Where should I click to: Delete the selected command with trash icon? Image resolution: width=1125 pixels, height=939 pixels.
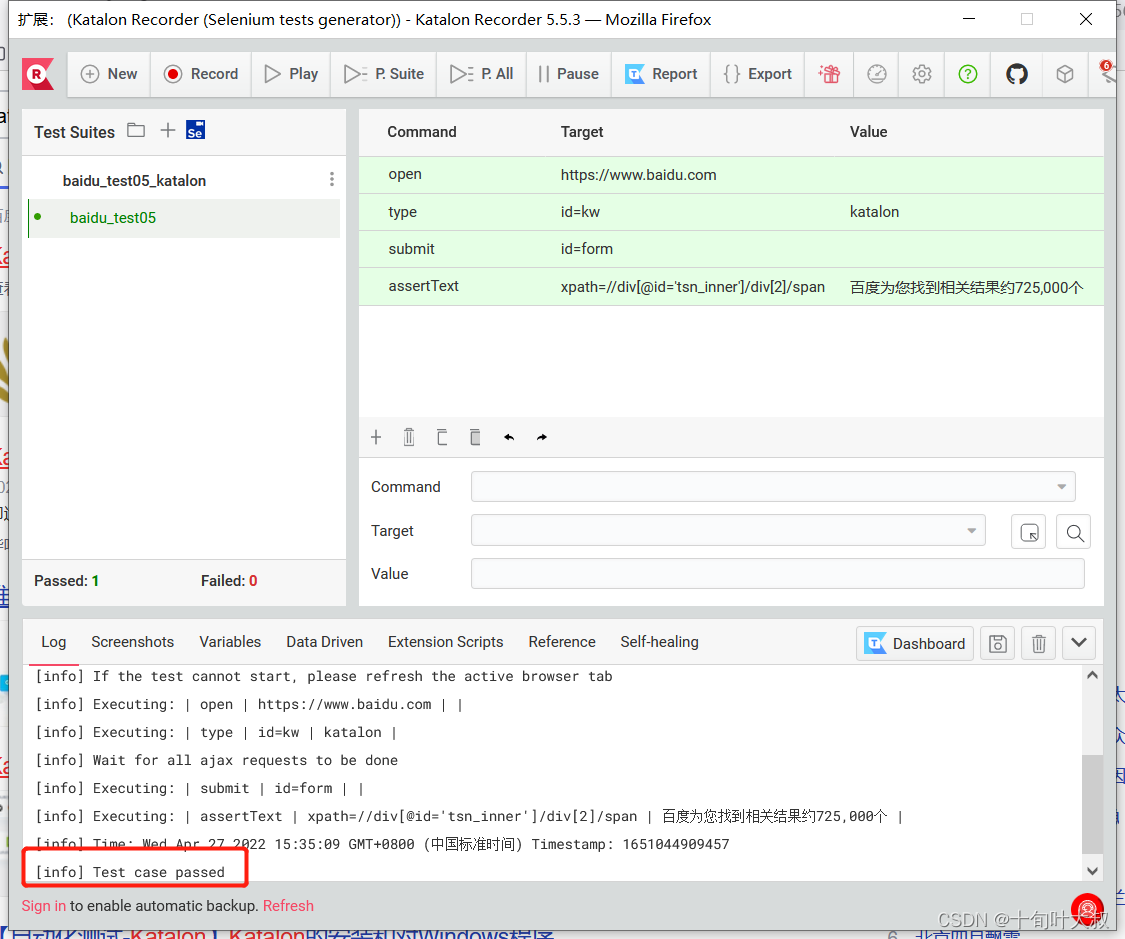pyautogui.click(x=409, y=437)
